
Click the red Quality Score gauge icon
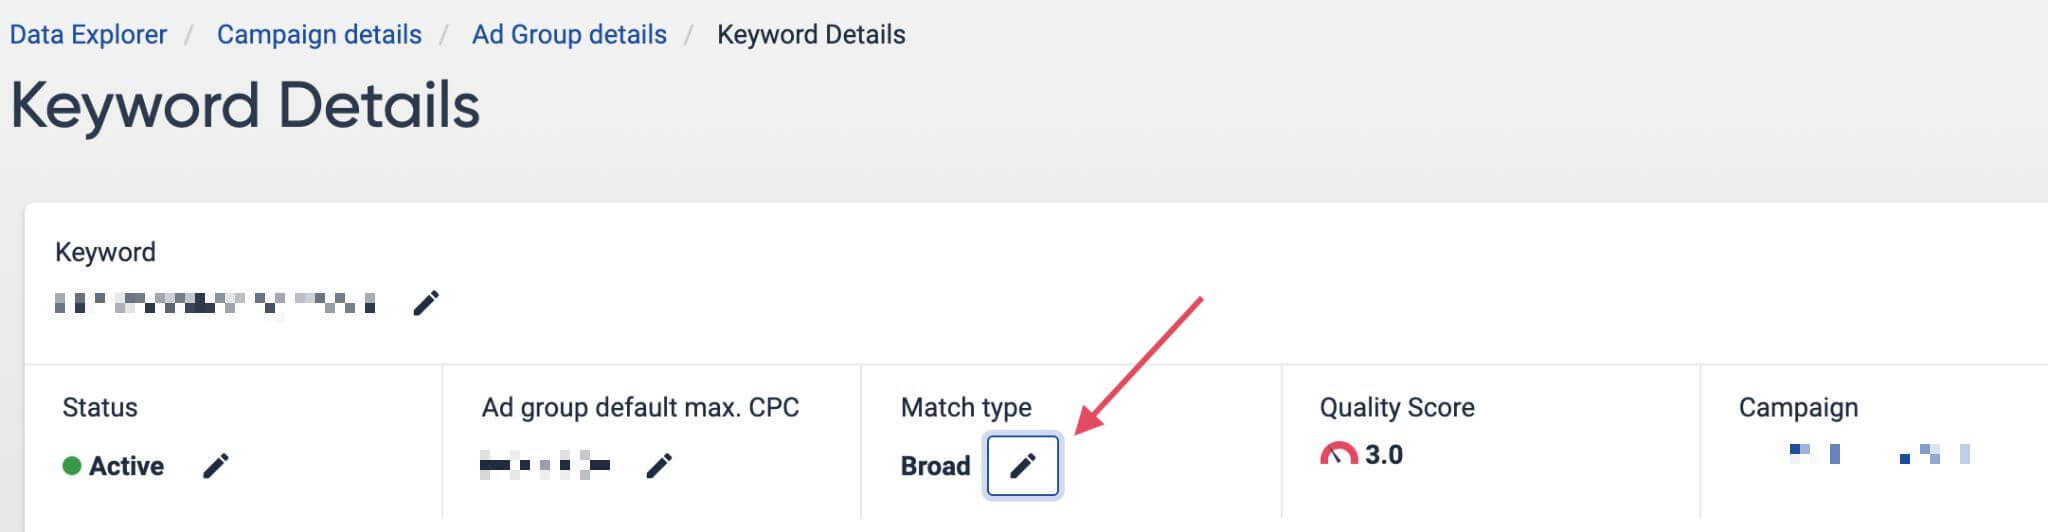click(1338, 455)
